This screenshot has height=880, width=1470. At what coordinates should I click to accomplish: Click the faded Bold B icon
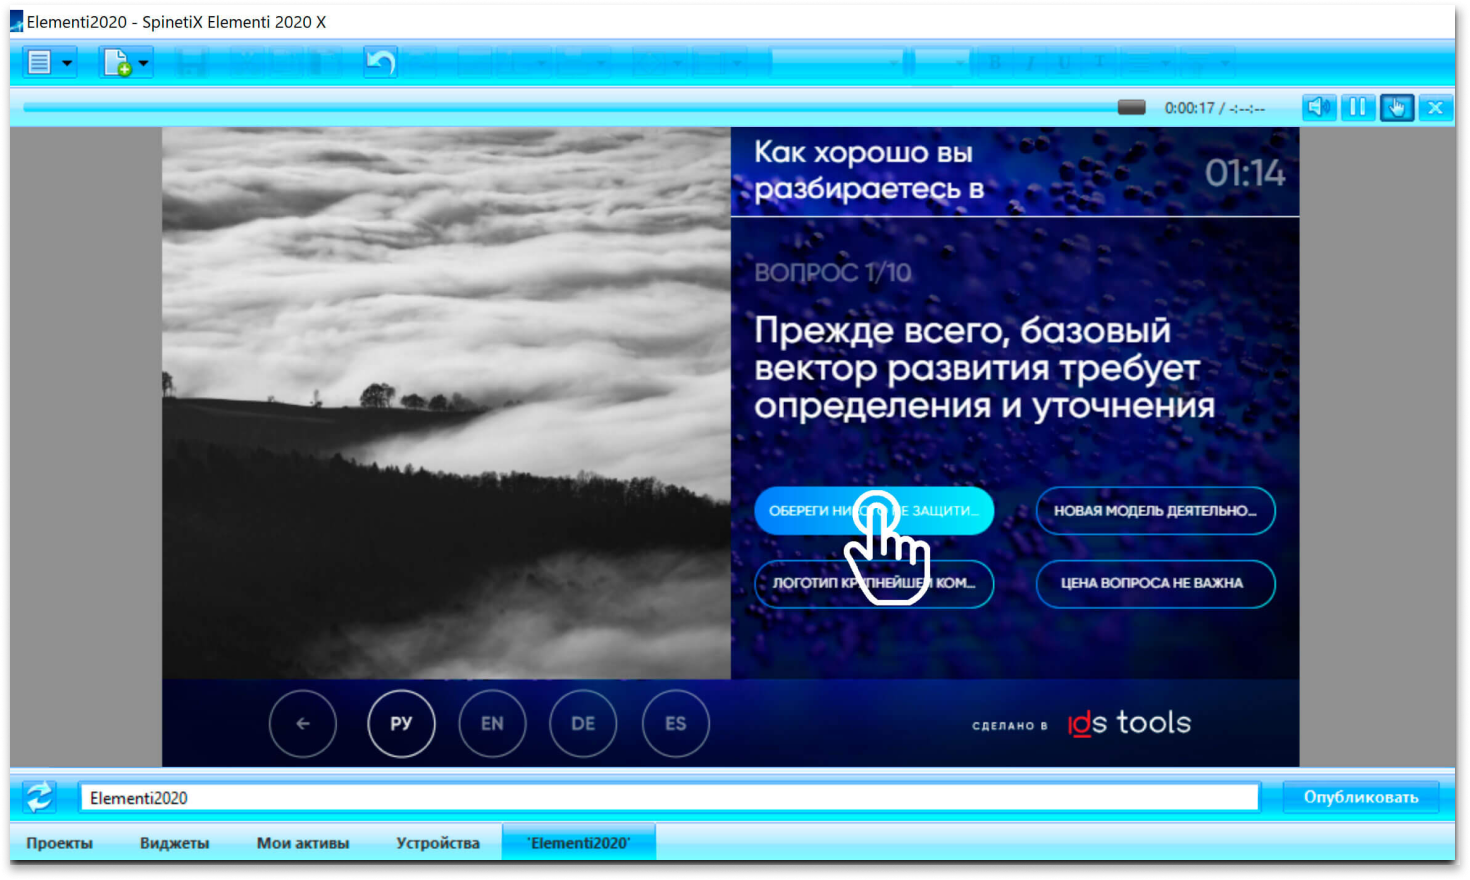click(x=995, y=63)
